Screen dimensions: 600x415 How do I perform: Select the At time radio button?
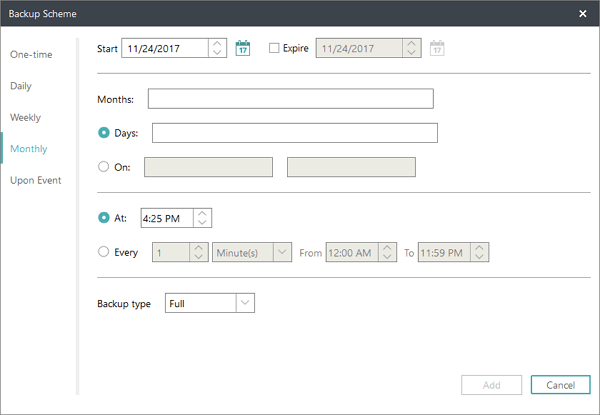tap(104, 218)
